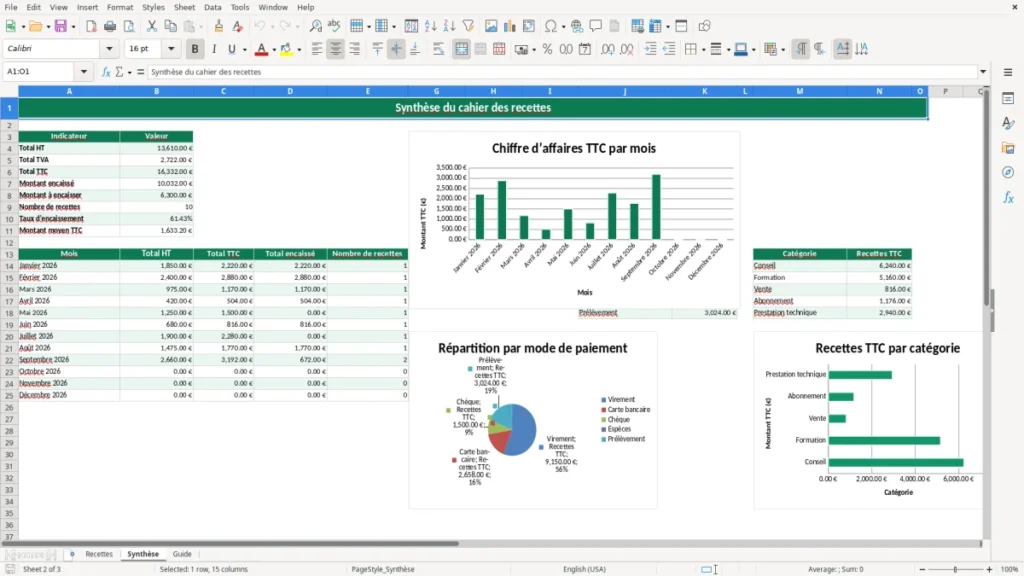The image size is (1024, 576).
Task: Insert hyperlink icon
Action: (x=577, y=26)
